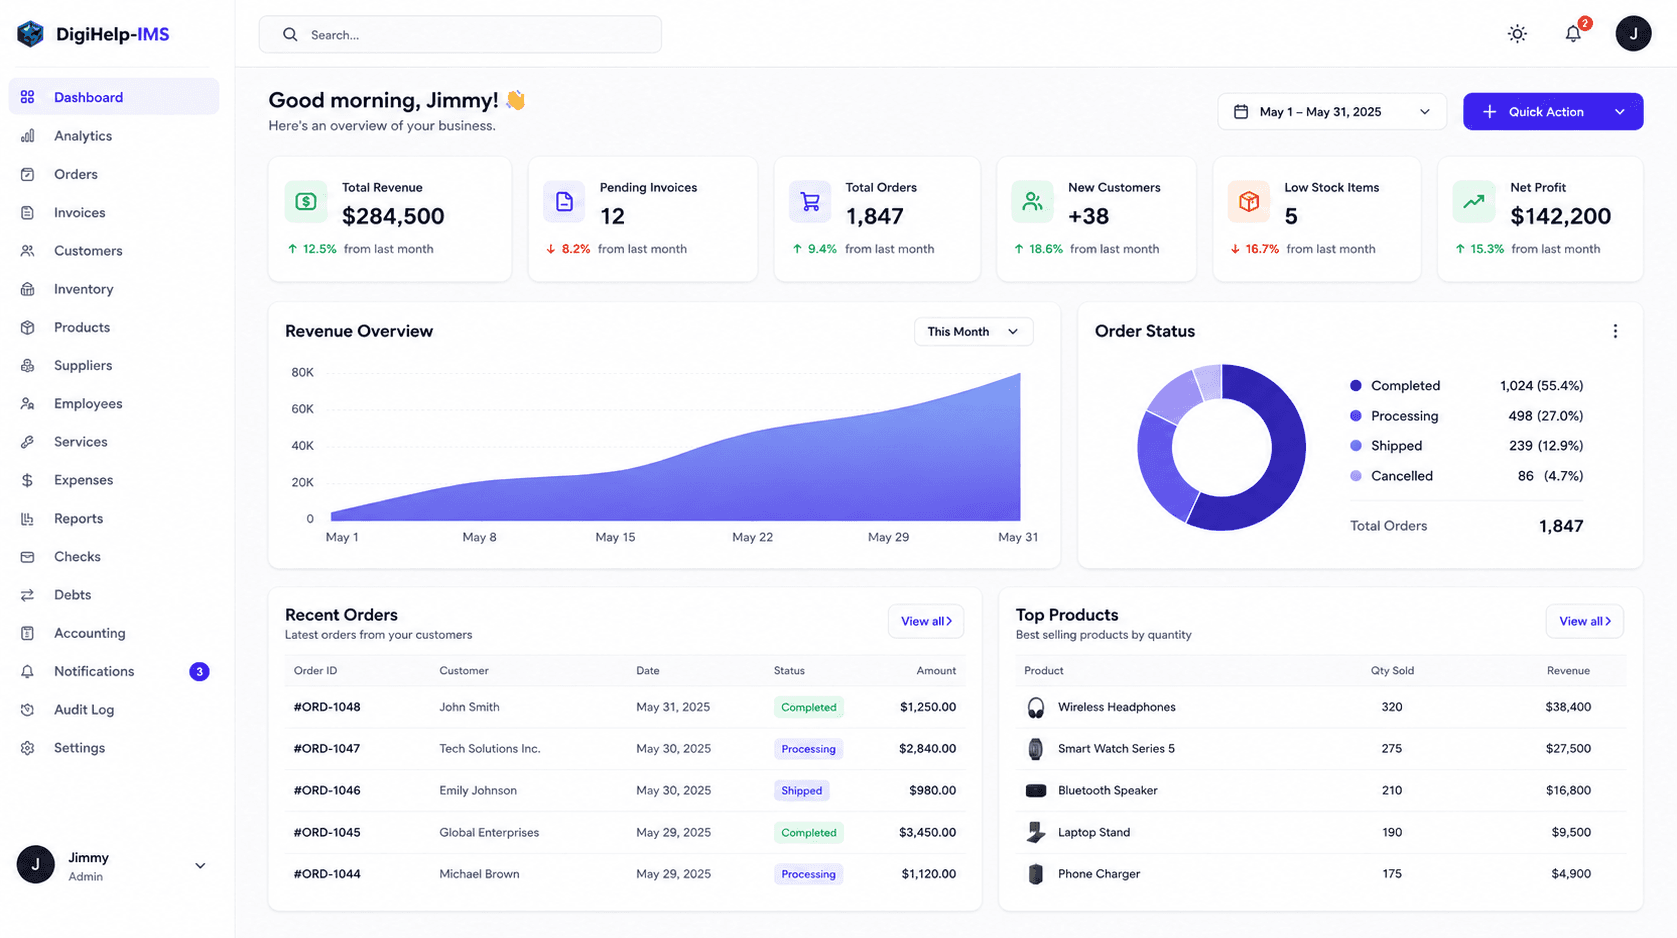Open Products in sidebar
The image size is (1677, 938).
[113, 327]
